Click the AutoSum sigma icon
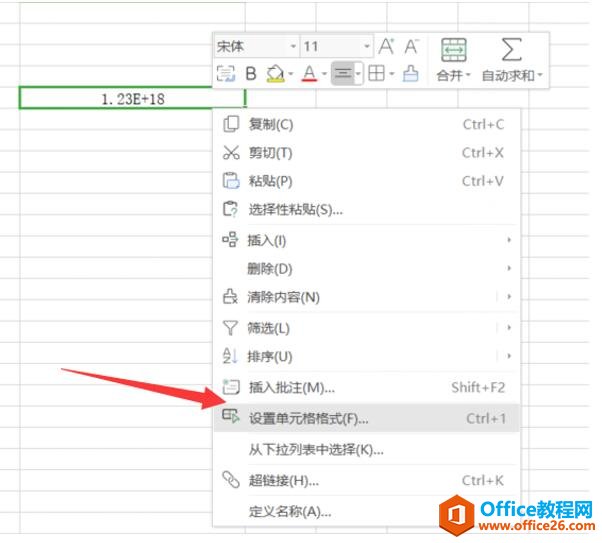This screenshot has height=543, width=602. pyautogui.click(x=512, y=50)
